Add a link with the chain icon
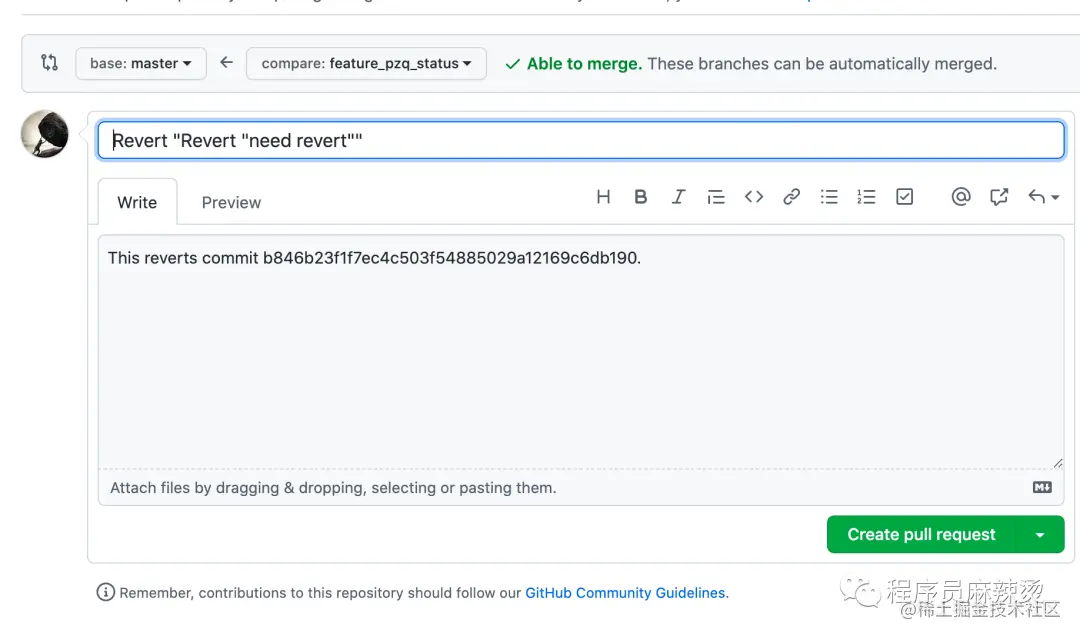Screen dimensions: 1080x639 coord(791,197)
